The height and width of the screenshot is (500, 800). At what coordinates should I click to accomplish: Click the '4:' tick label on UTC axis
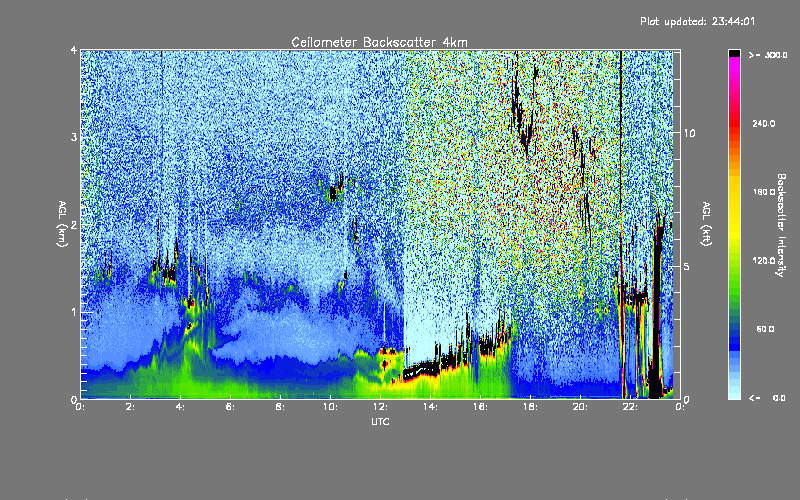pos(180,407)
